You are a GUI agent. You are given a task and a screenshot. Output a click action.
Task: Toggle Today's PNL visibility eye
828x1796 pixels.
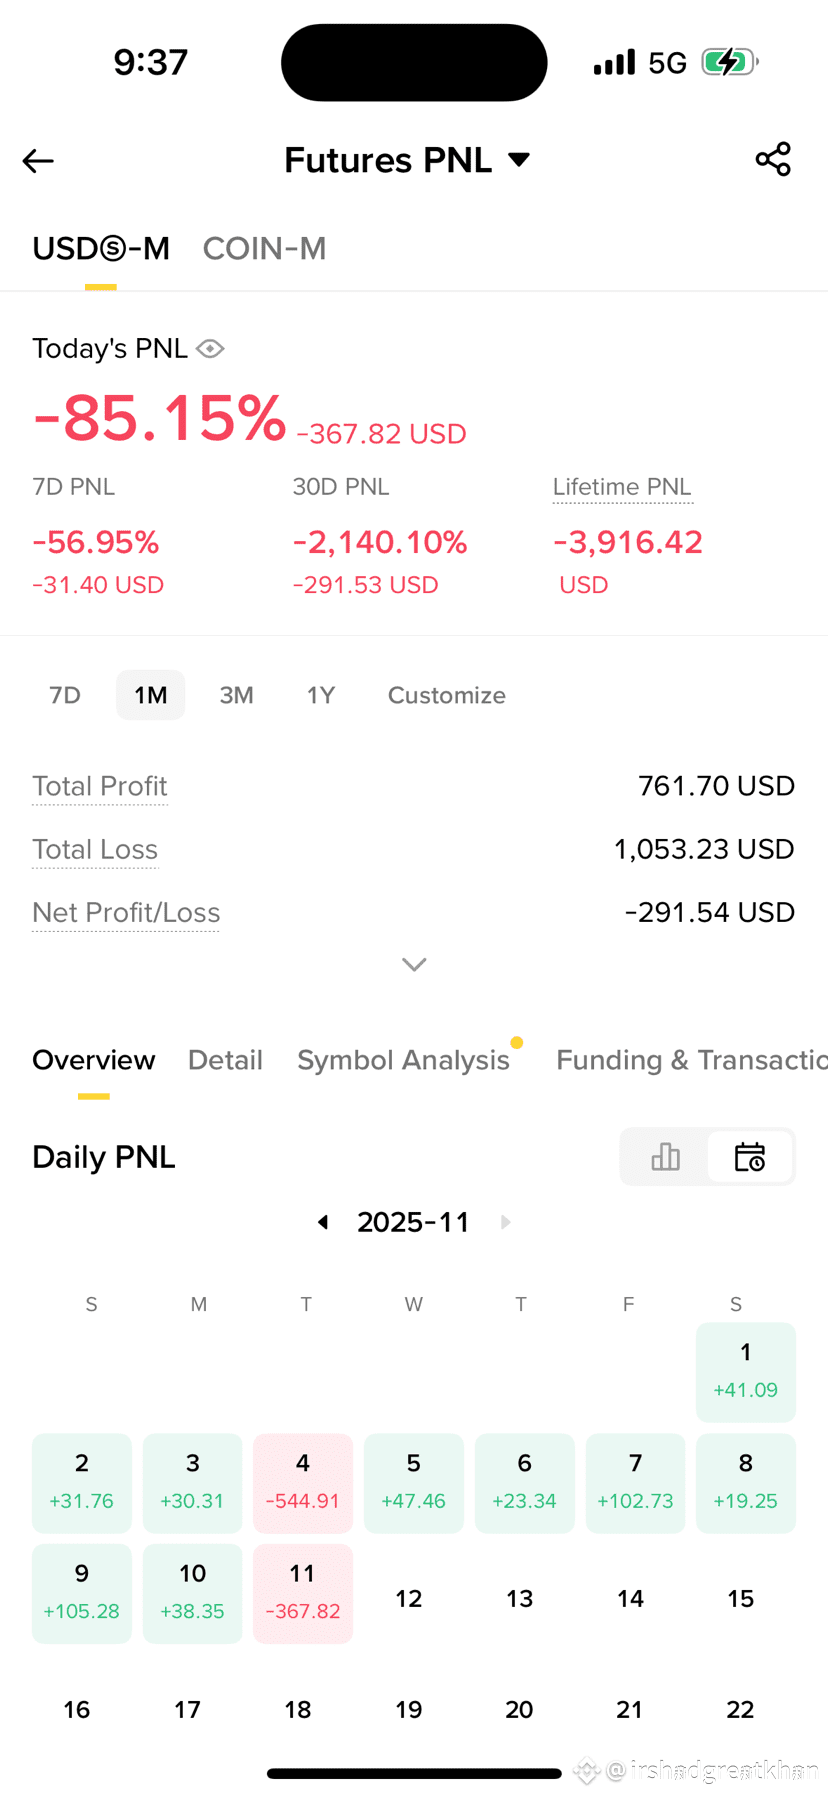click(210, 348)
